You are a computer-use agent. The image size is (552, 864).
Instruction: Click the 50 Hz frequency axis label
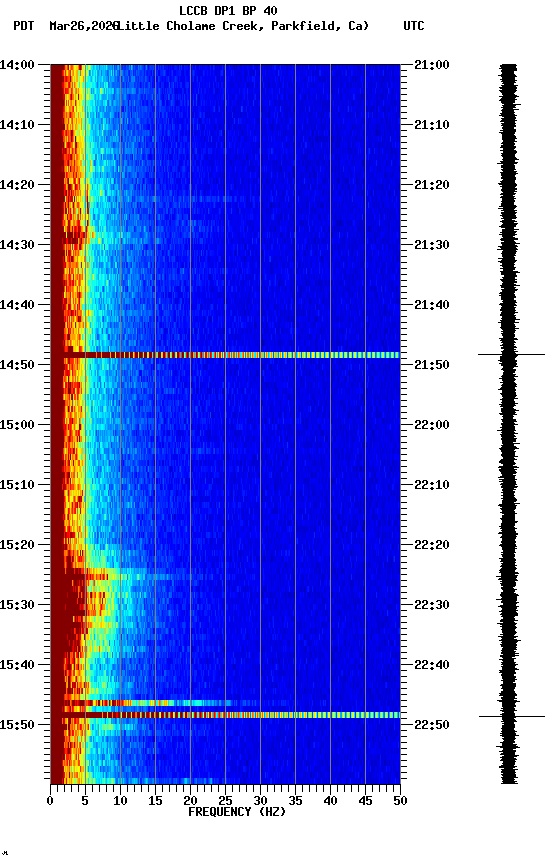[400, 801]
